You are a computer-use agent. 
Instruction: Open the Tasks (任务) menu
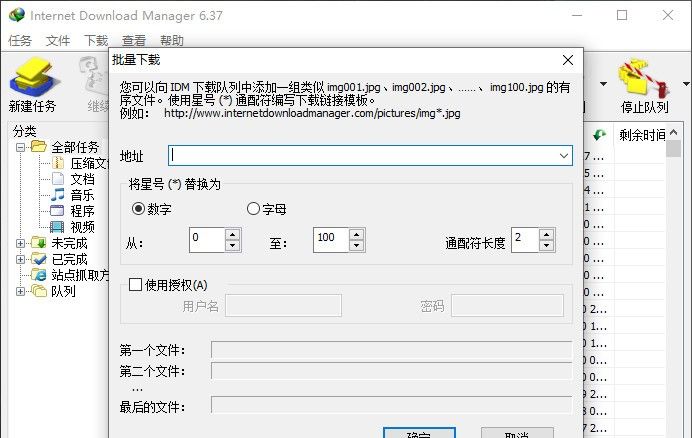coord(20,41)
